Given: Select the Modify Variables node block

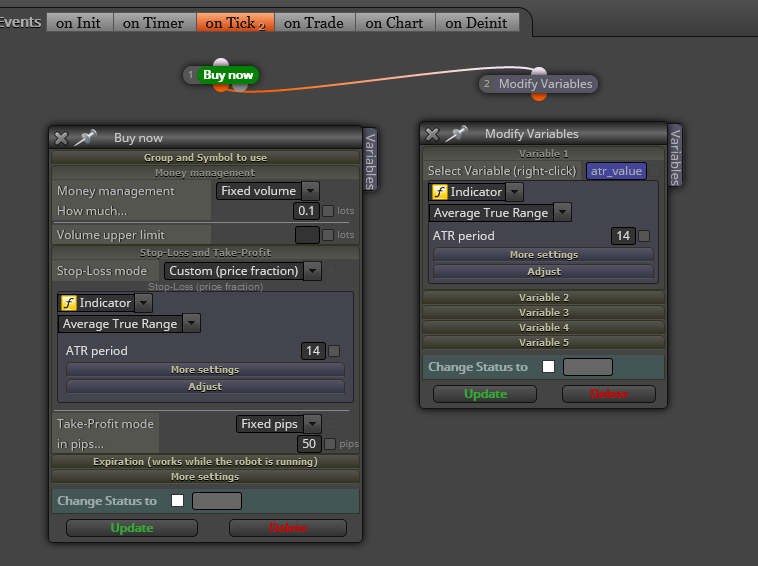Looking at the screenshot, I should 545,84.
